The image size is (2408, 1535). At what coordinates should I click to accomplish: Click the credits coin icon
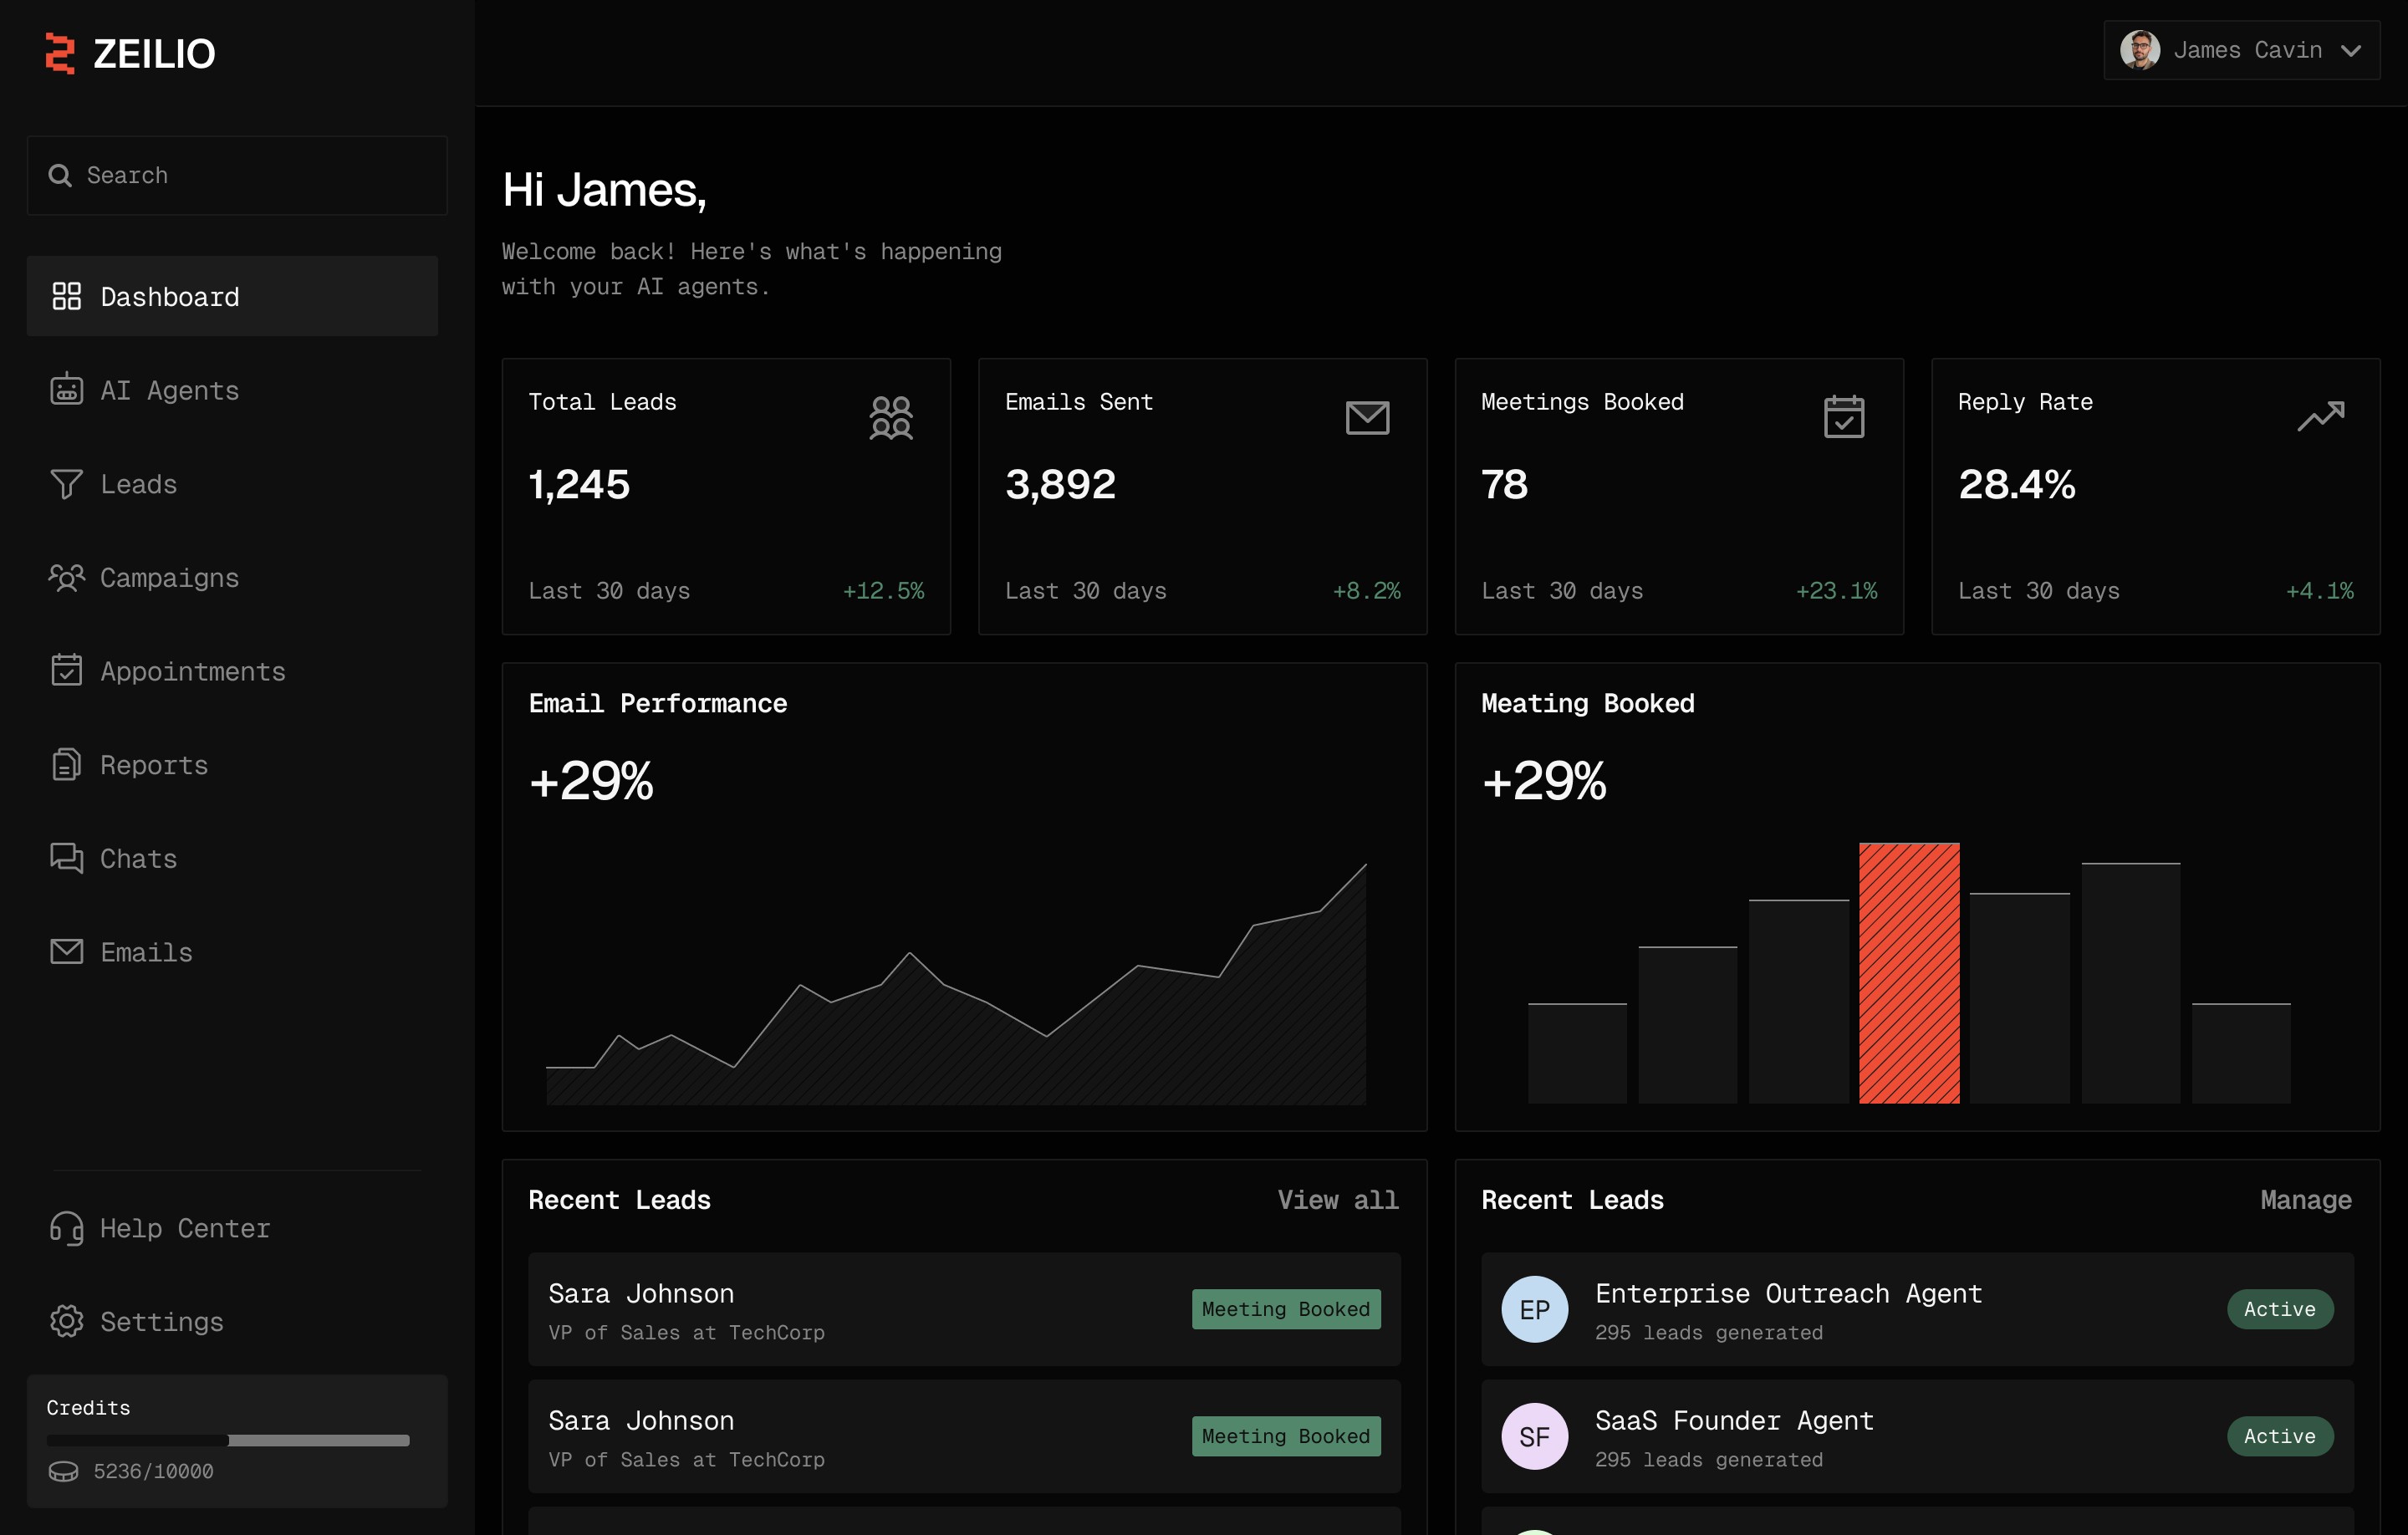(x=63, y=1471)
